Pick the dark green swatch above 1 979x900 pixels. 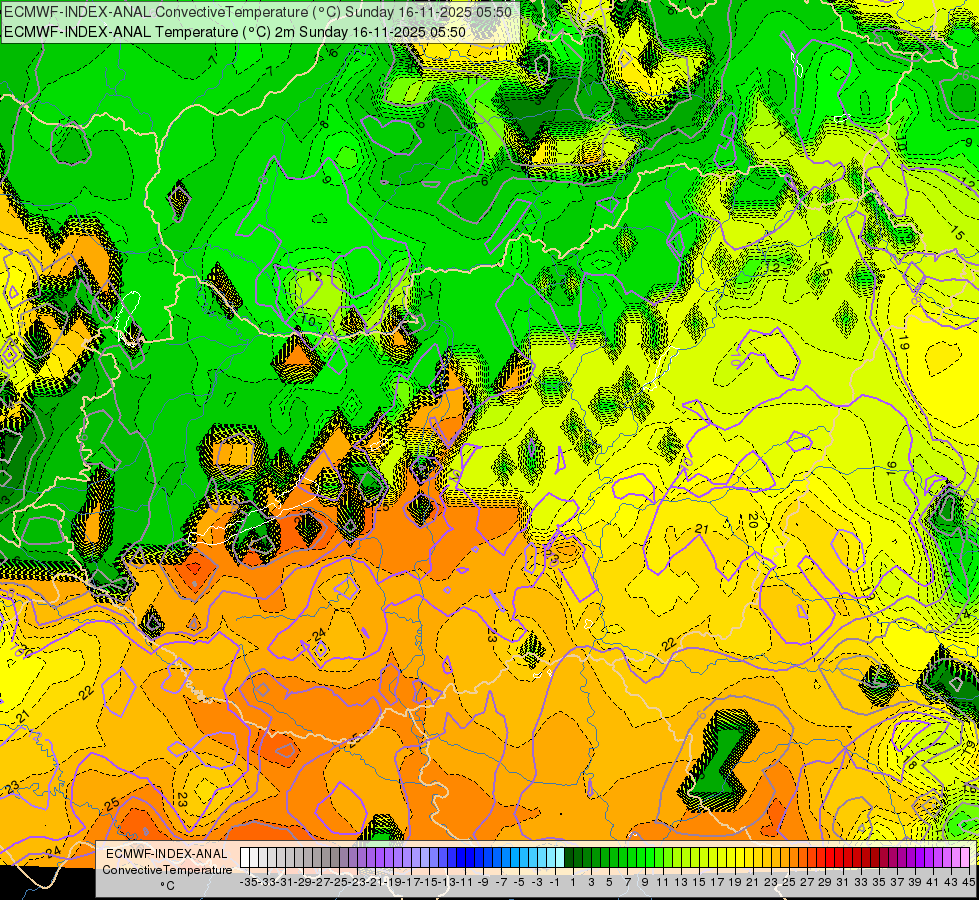[x=569, y=858]
